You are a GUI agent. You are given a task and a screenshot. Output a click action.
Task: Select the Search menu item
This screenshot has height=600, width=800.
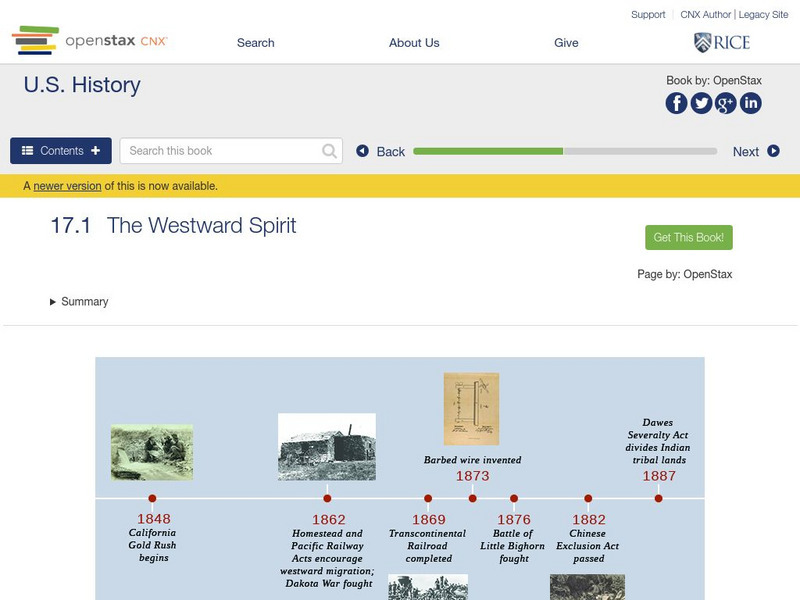[255, 43]
